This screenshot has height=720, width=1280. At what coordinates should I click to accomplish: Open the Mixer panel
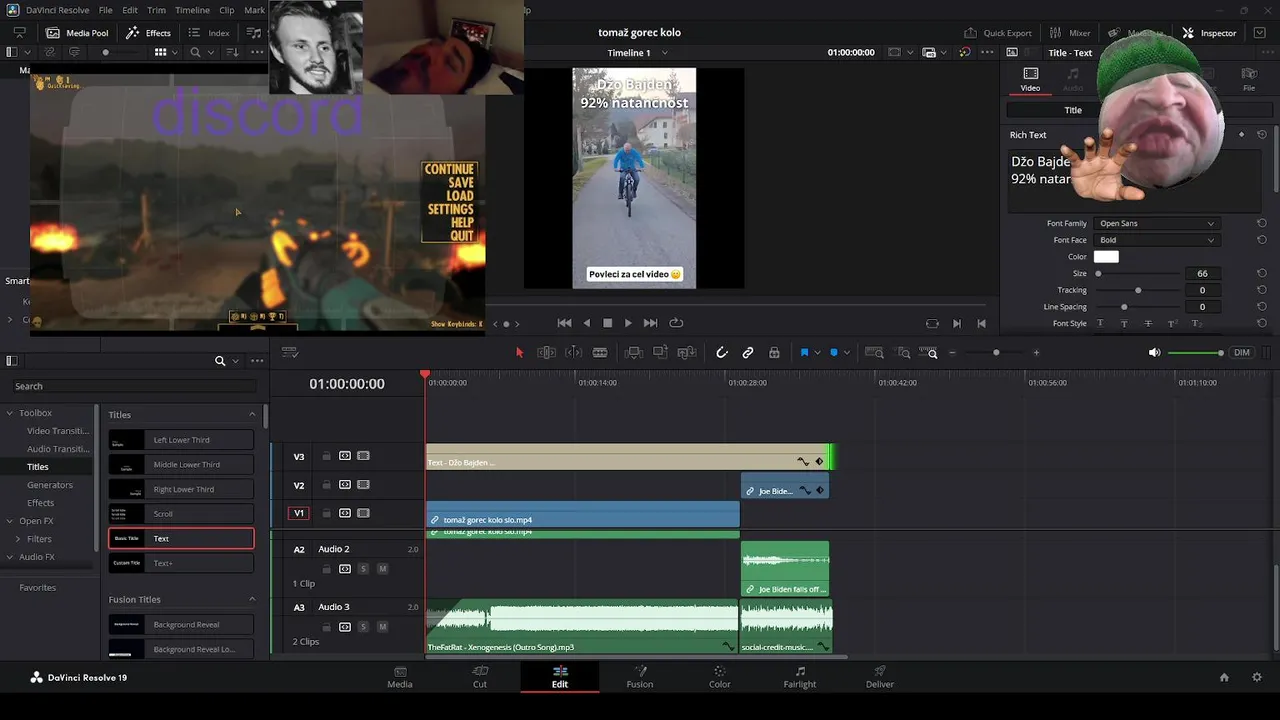[1069, 33]
